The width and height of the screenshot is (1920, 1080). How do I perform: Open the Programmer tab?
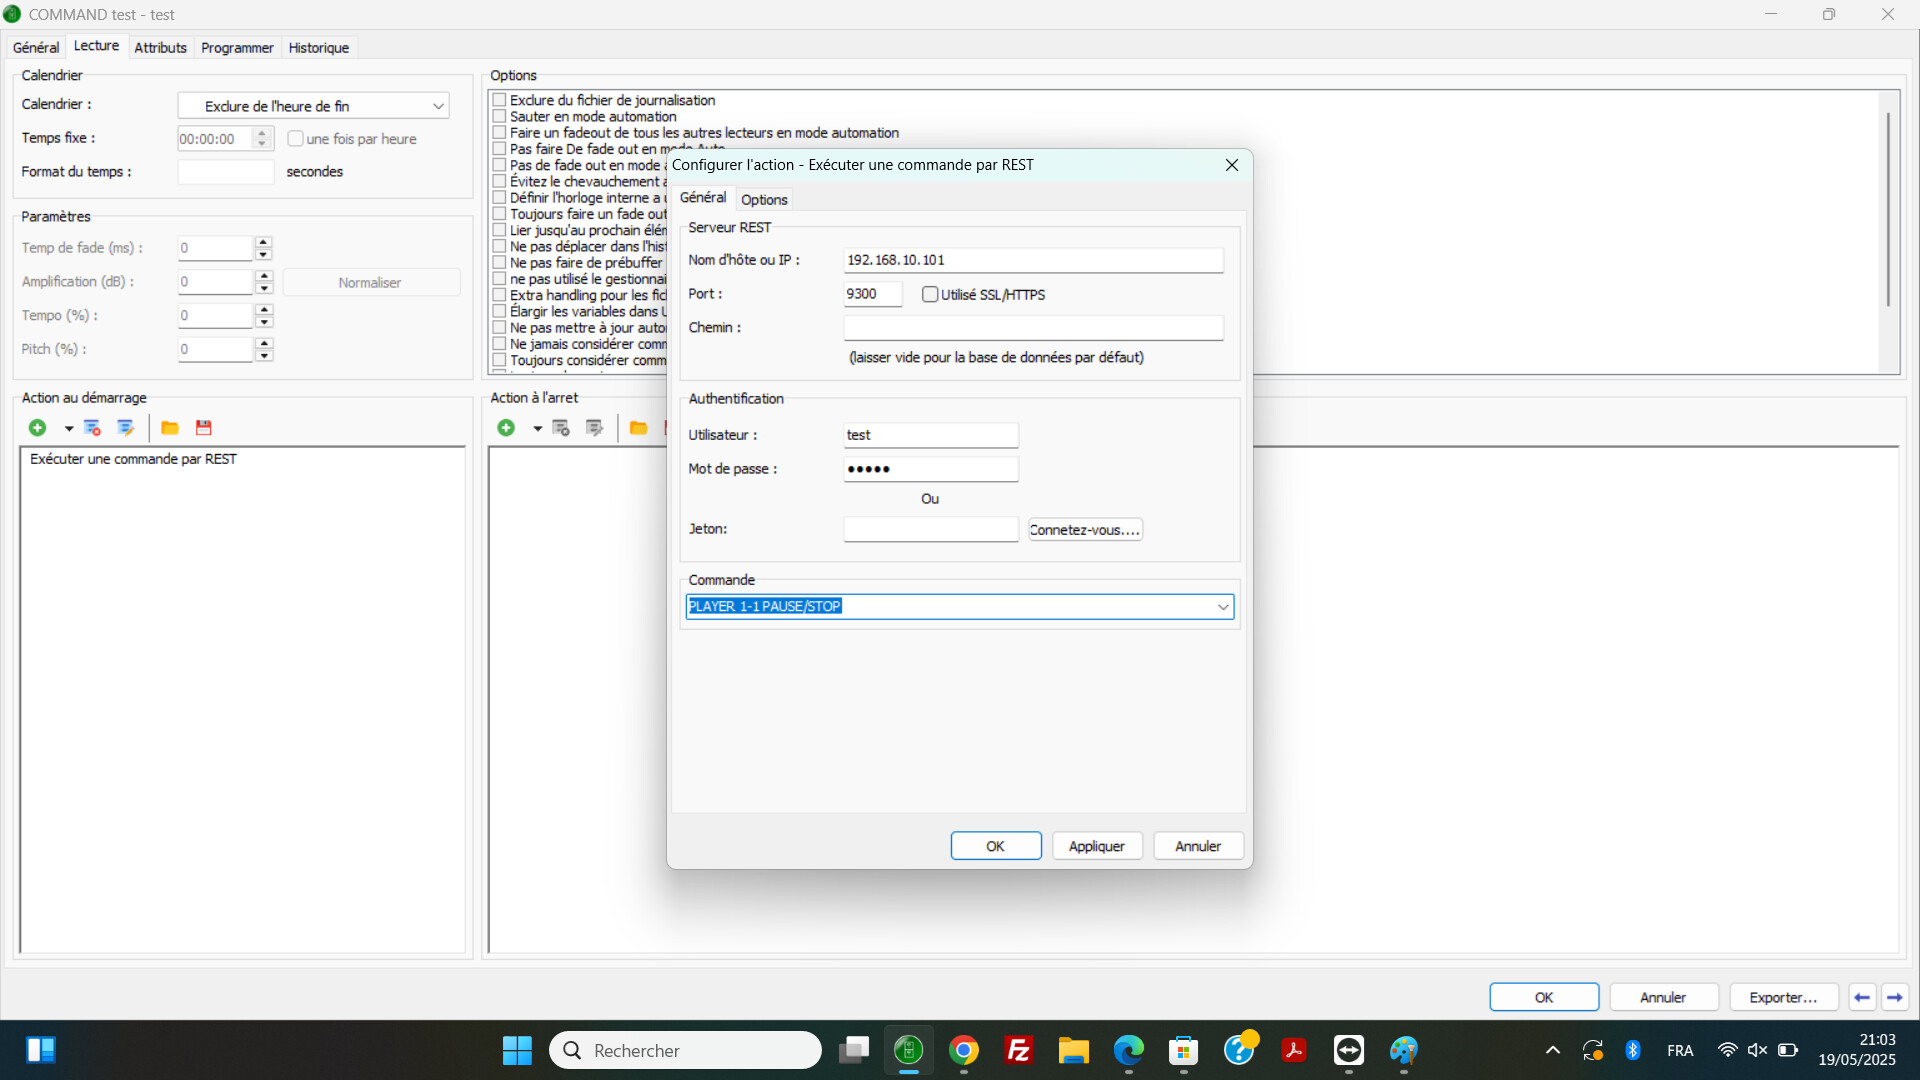237,47
